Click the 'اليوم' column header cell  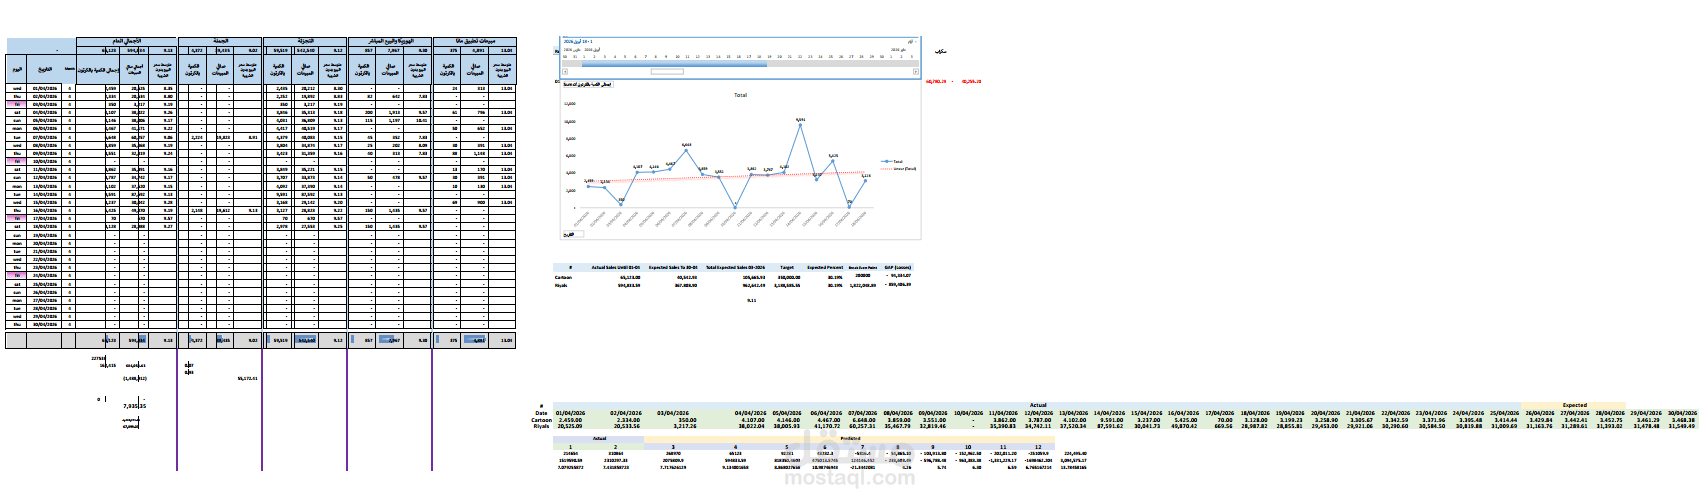coord(16,69)
